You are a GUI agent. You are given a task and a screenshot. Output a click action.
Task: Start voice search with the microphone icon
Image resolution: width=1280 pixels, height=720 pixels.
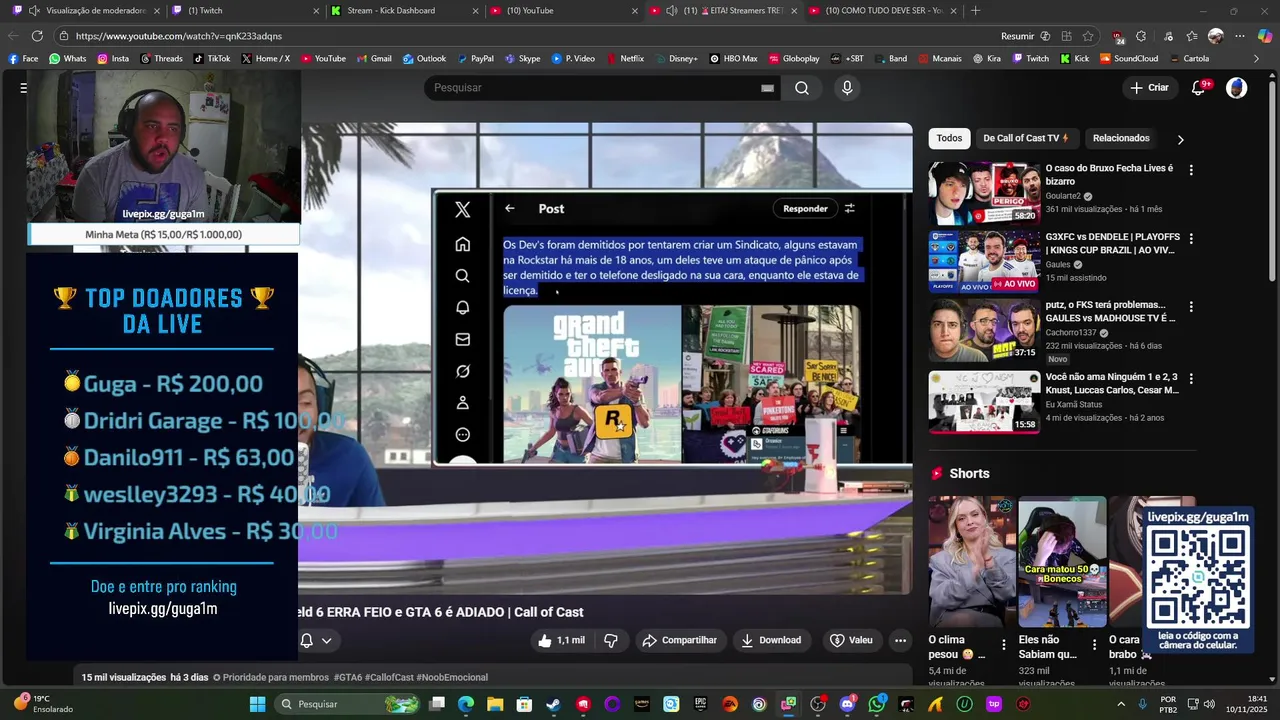(x=847, y=88)
